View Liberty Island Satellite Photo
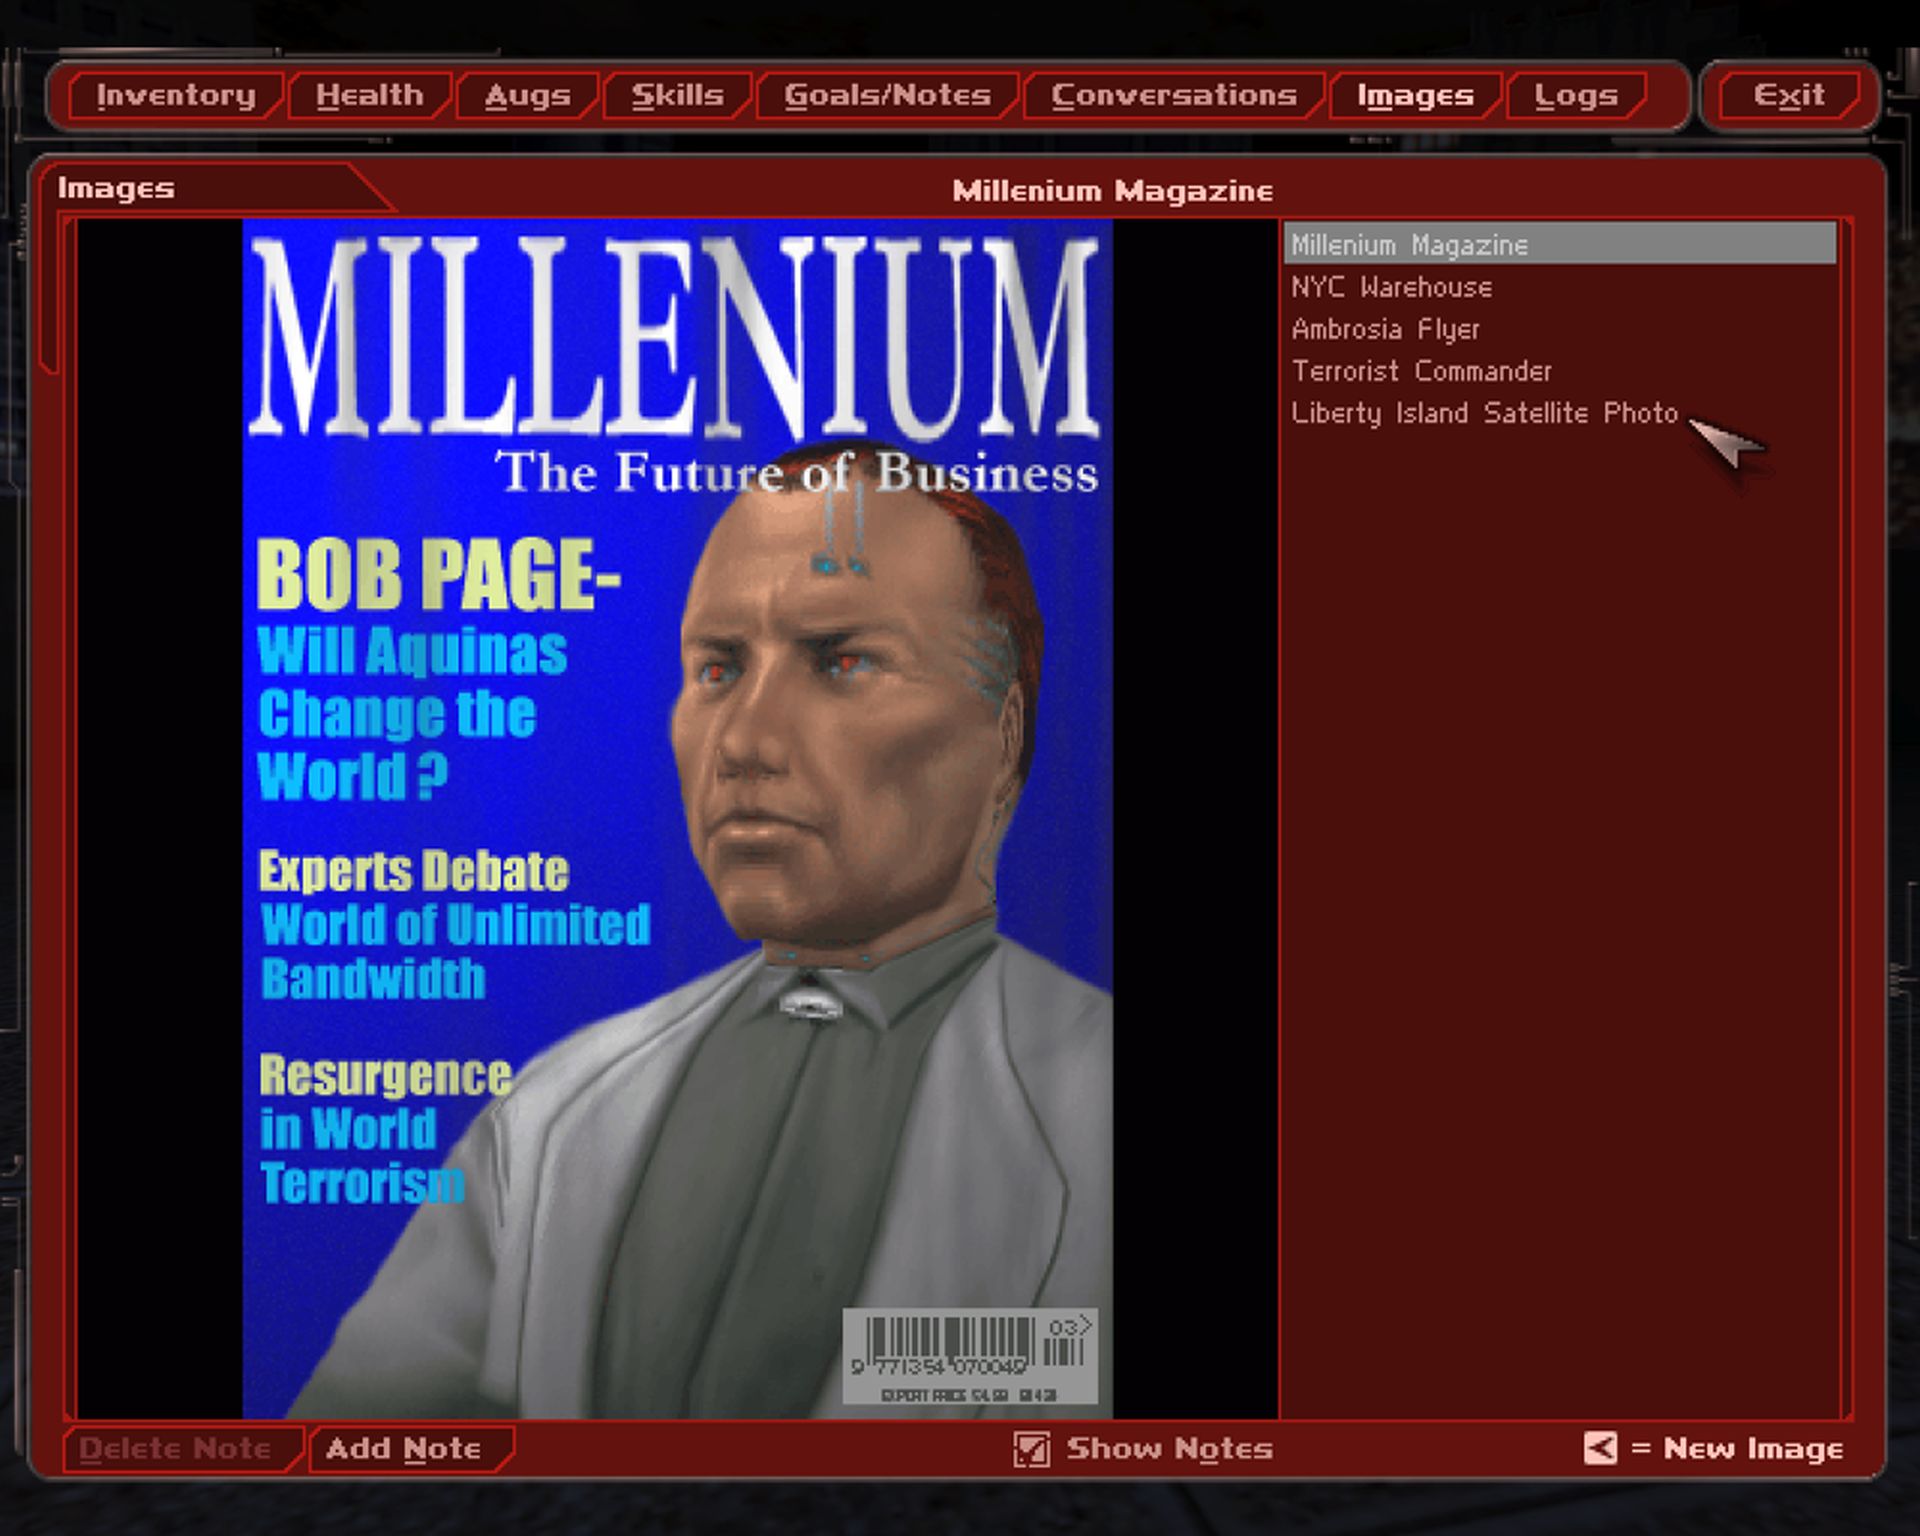Screen dimensions: 1920x1536 pos(1484,414)
